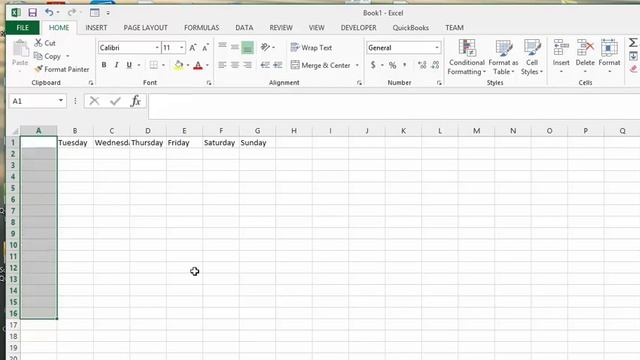Select column H header
This screenshot has width=640, height=360.
294,131
